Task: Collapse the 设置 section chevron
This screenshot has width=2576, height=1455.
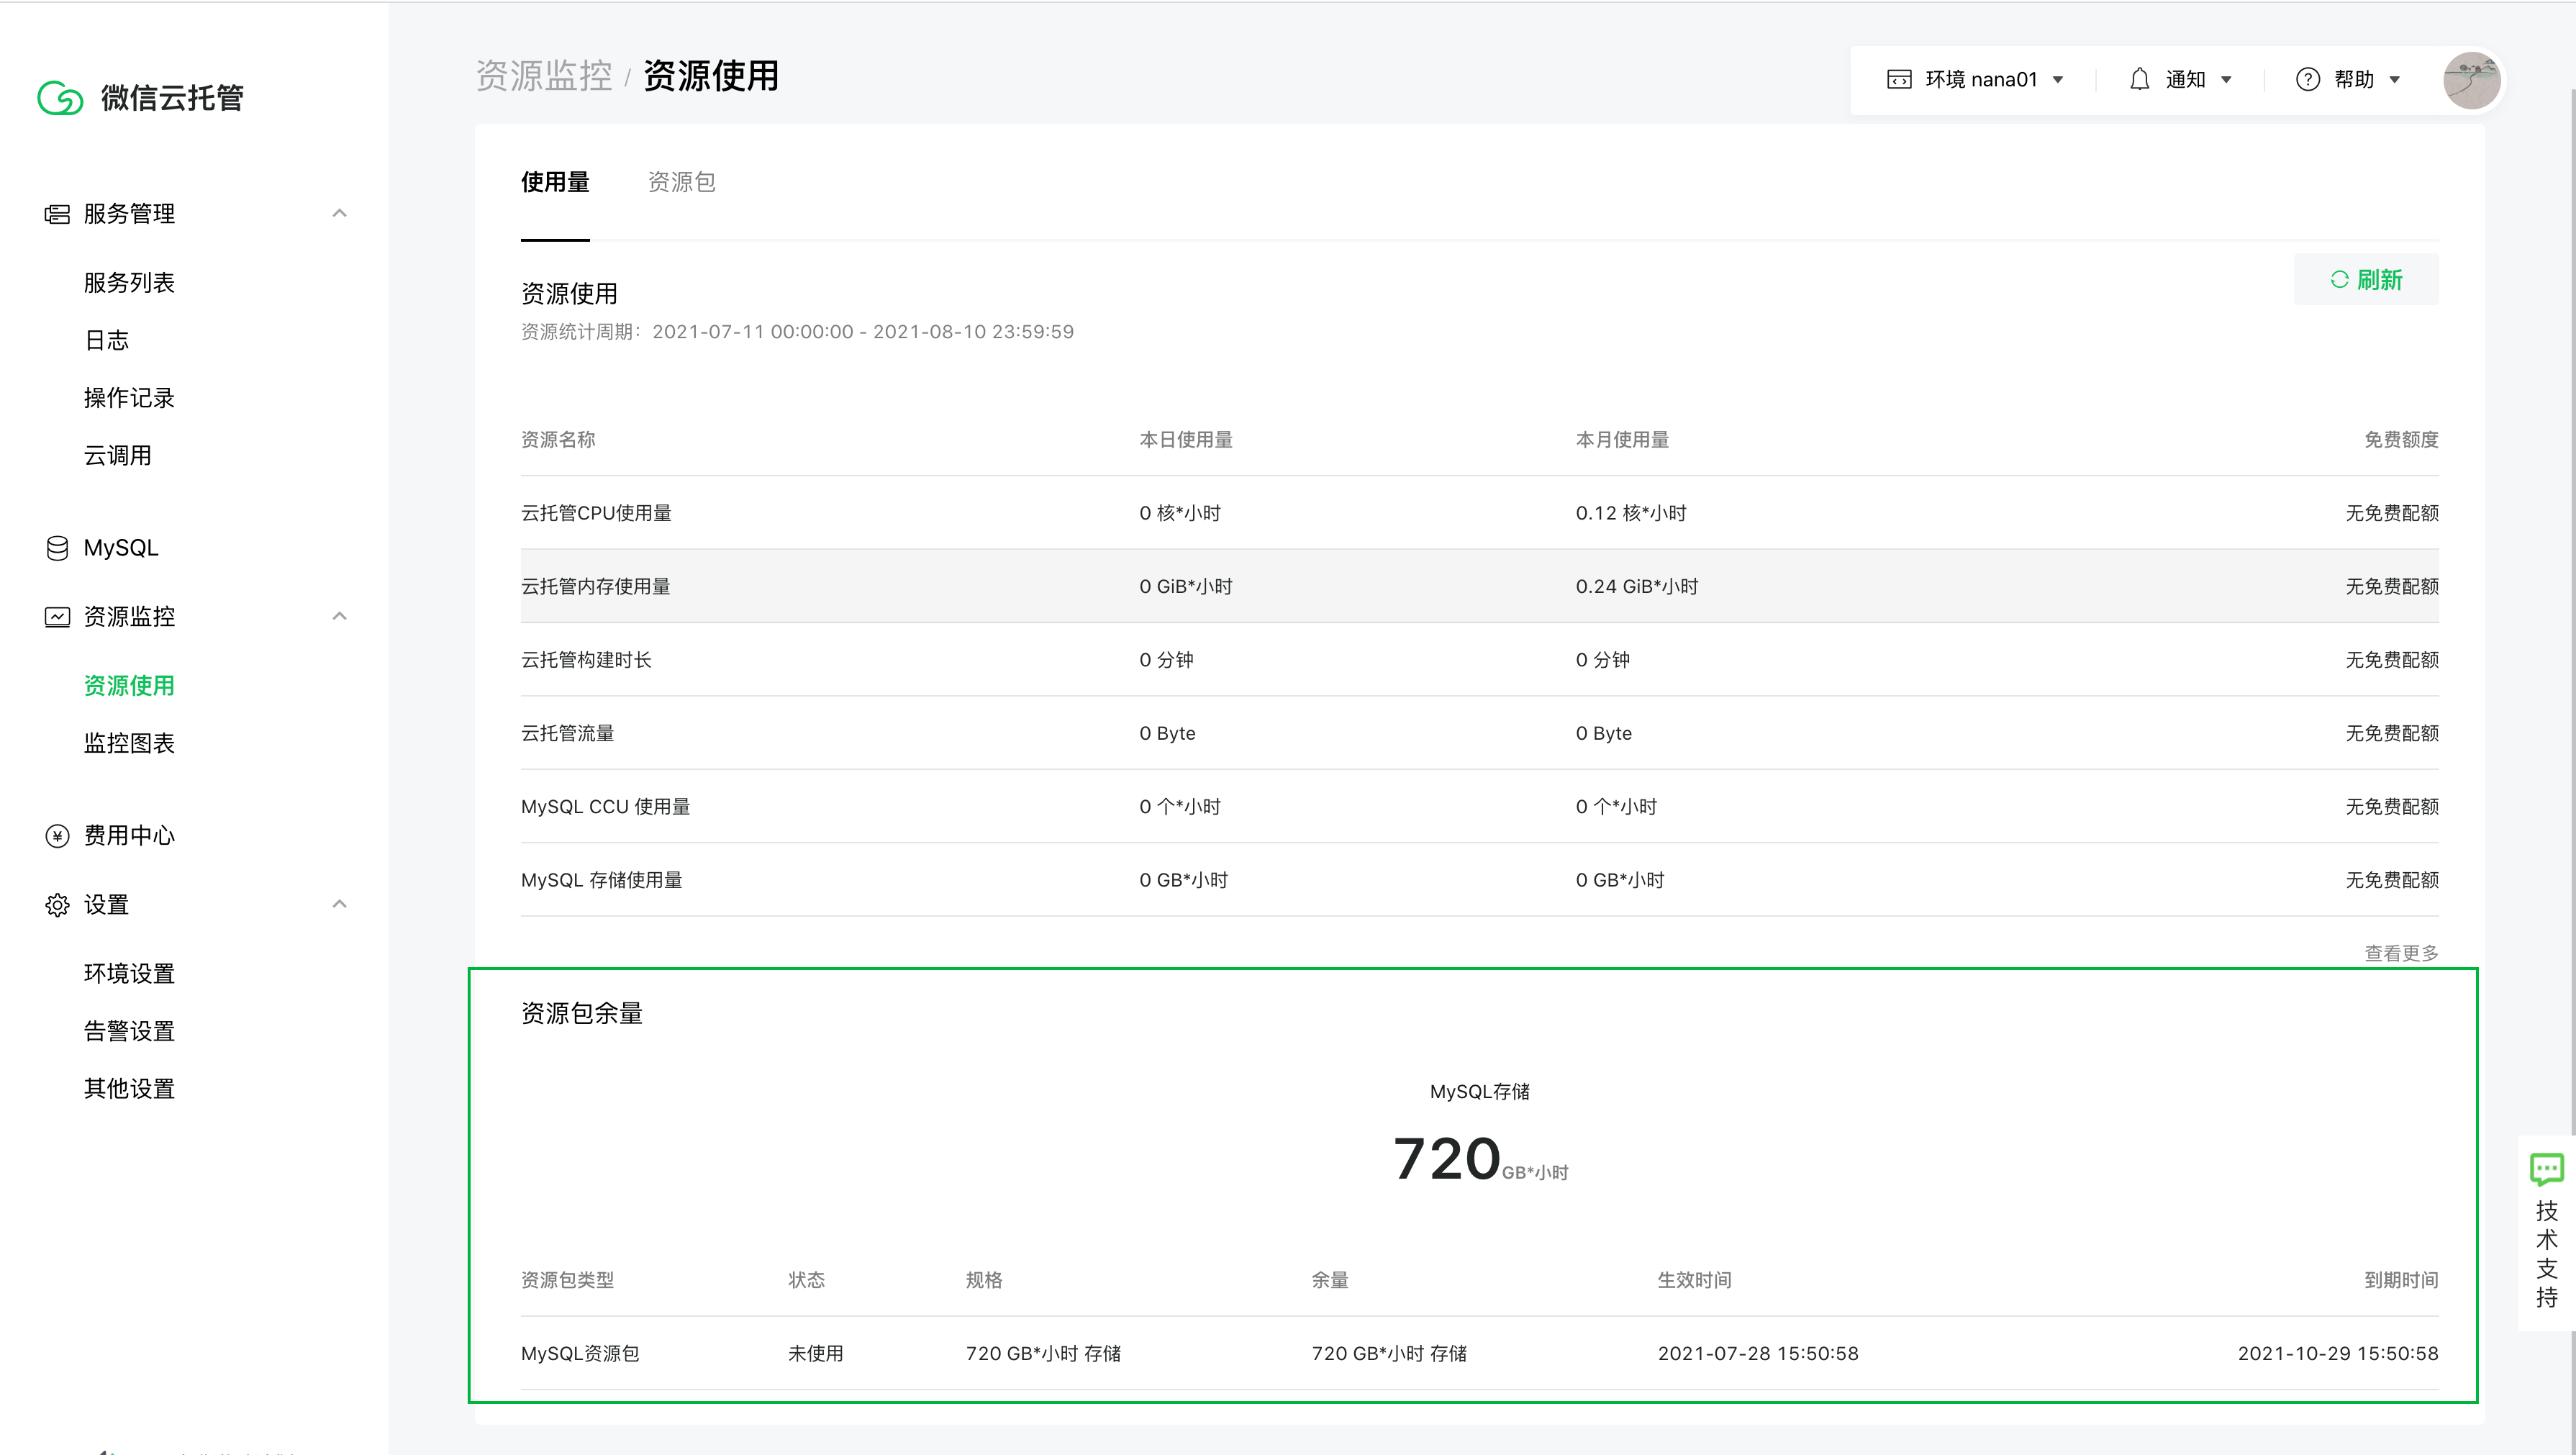Action: 339,904
